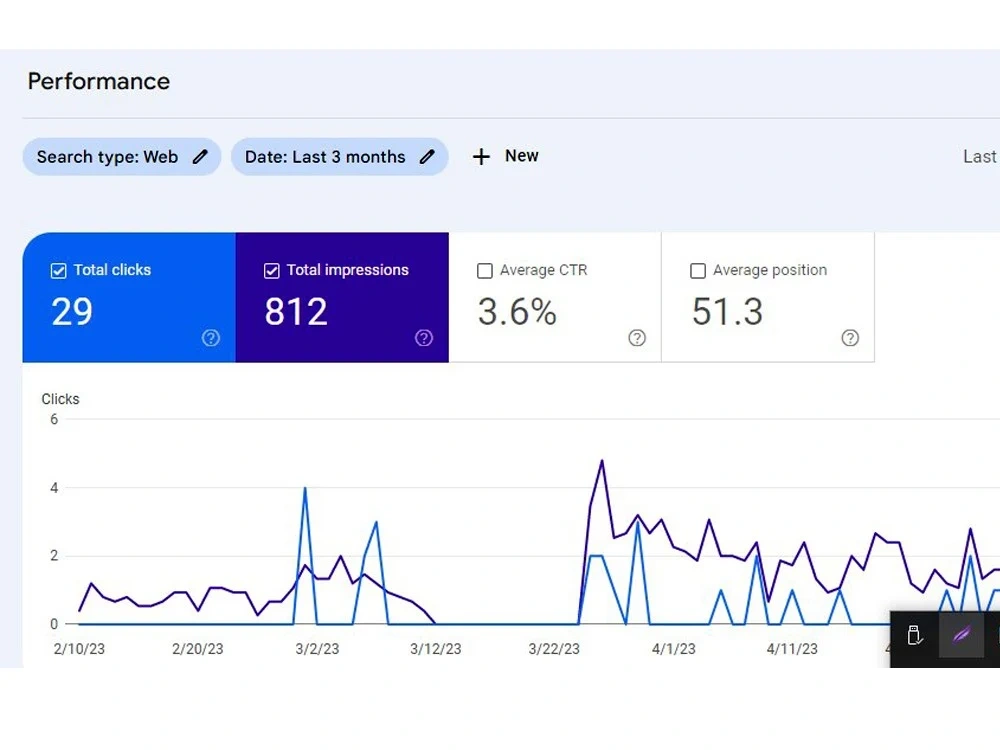Click the y-axis value 4 label
The image size is (1000, 750).
(54, 488)
